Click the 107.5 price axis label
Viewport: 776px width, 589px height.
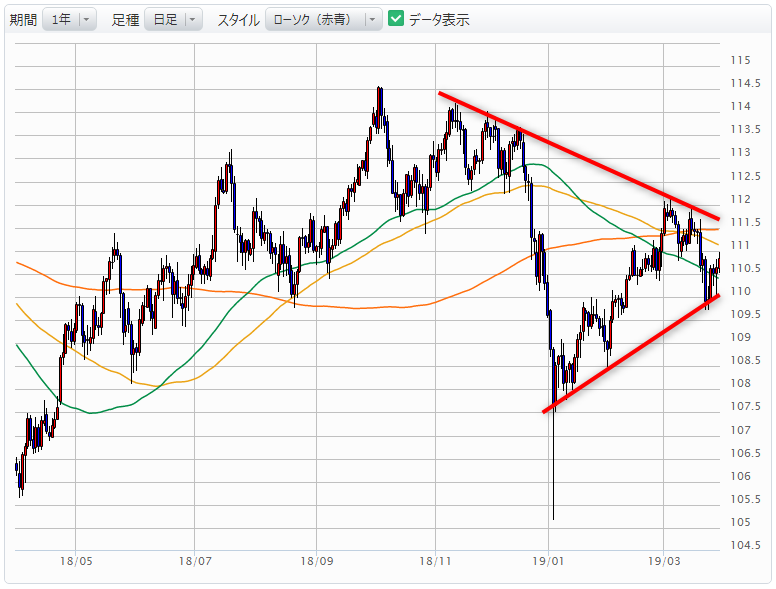click(x=745, y=406)
